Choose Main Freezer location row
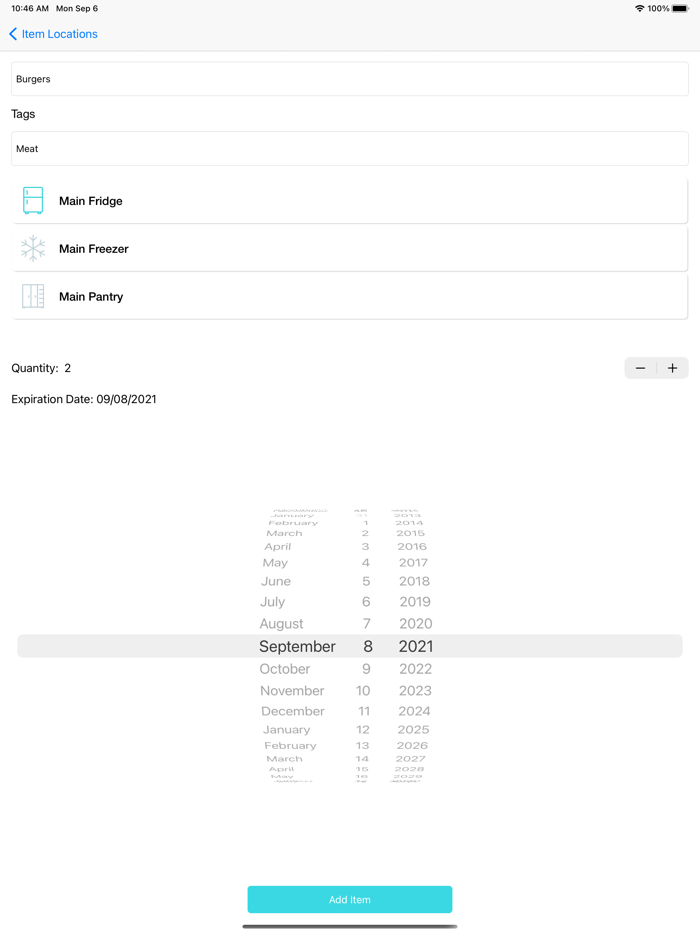This screenshot has height=934, width=700. coord(350,249)
